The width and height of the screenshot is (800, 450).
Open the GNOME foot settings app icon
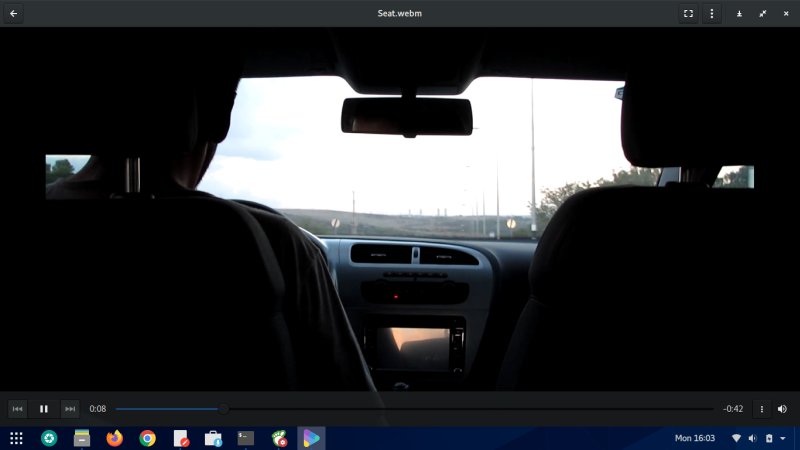[279, 438]
